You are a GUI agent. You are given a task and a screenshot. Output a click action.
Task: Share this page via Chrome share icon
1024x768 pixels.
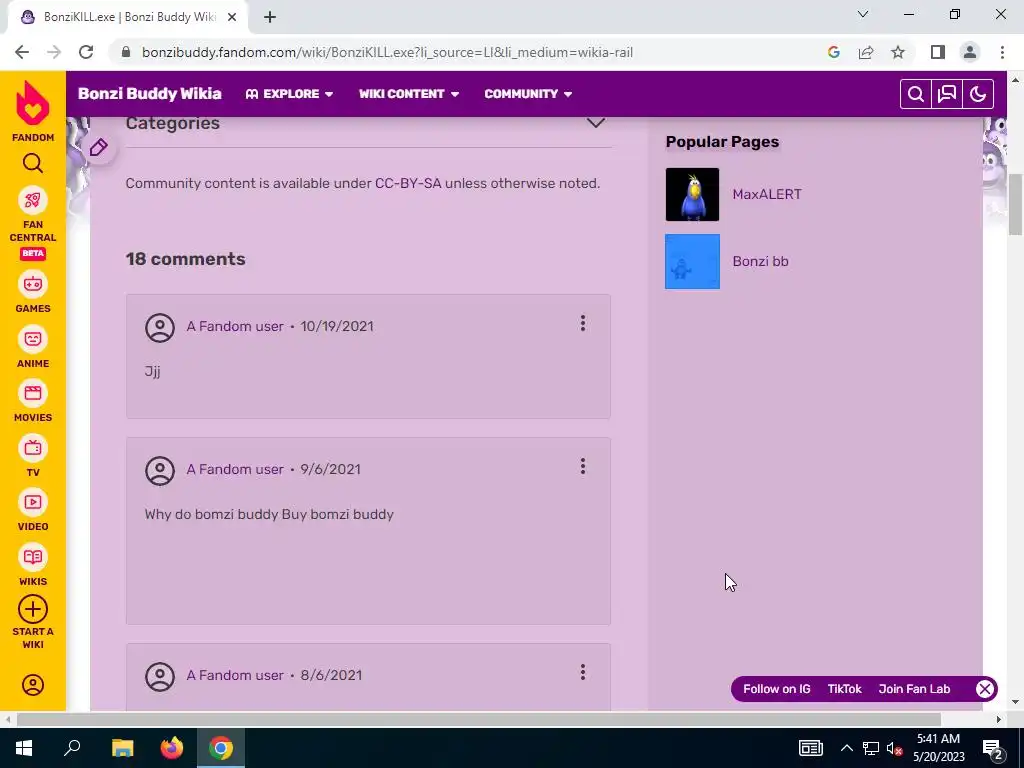866,52
